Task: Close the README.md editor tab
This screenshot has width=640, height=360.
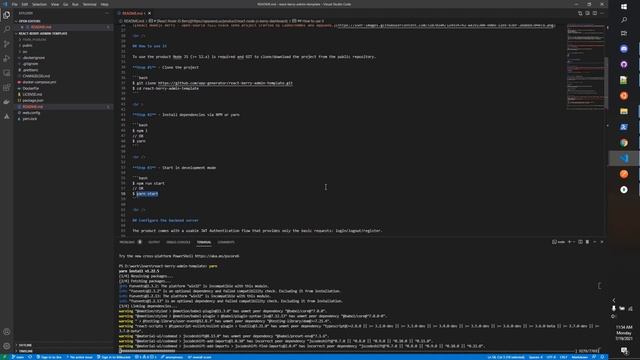Action: coord(149,13)
